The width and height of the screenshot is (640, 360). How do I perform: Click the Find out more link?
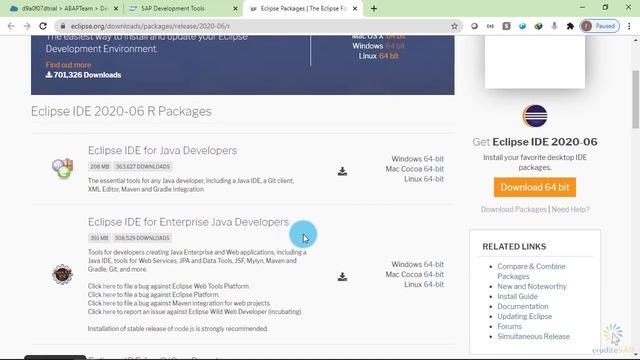[x=69, y=65]
